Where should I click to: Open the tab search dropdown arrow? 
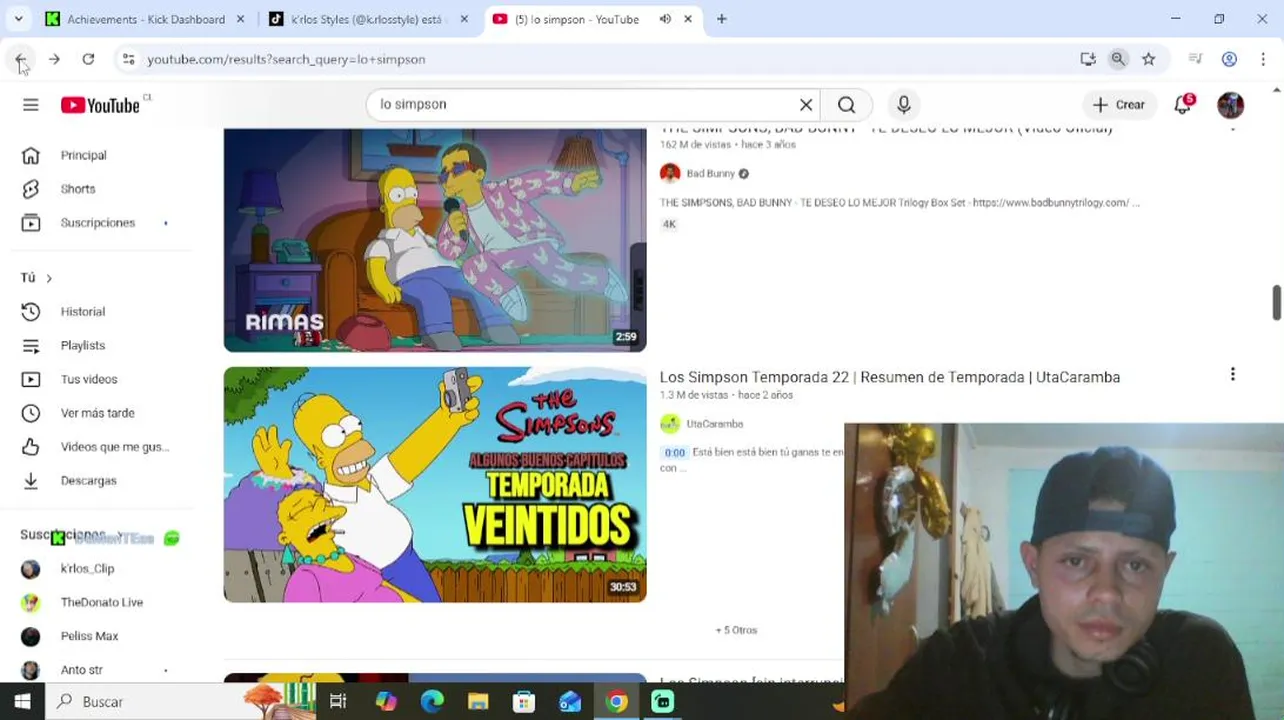[x=18, y=19]
